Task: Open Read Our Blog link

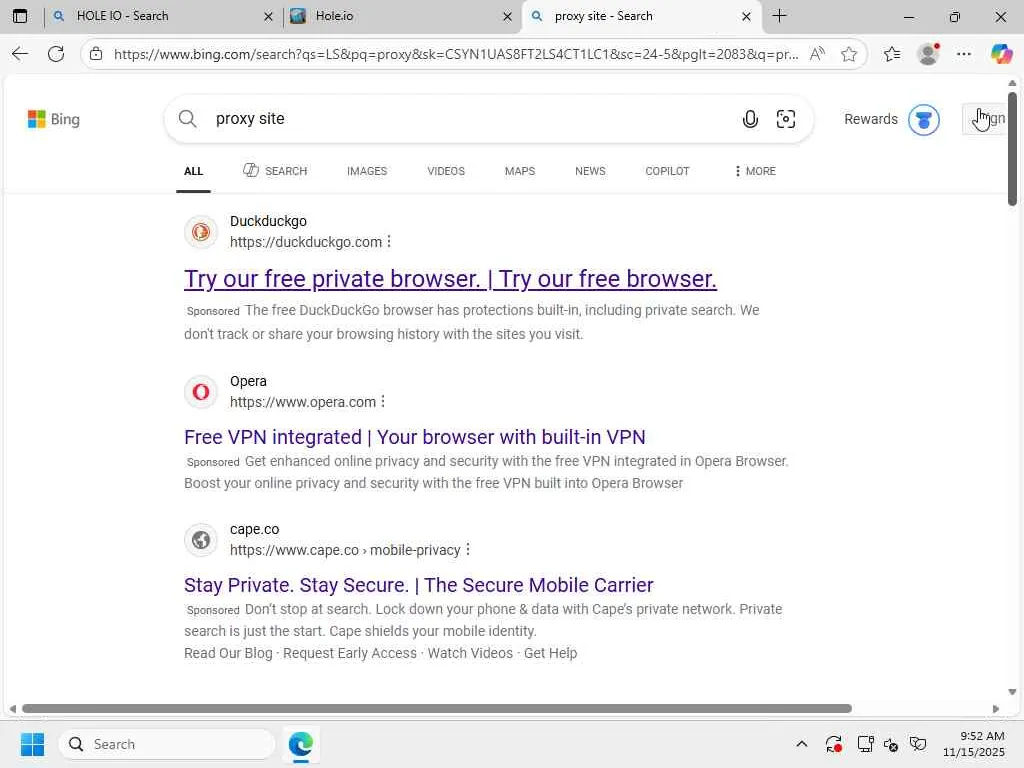Action: click(x=228, y=653)
